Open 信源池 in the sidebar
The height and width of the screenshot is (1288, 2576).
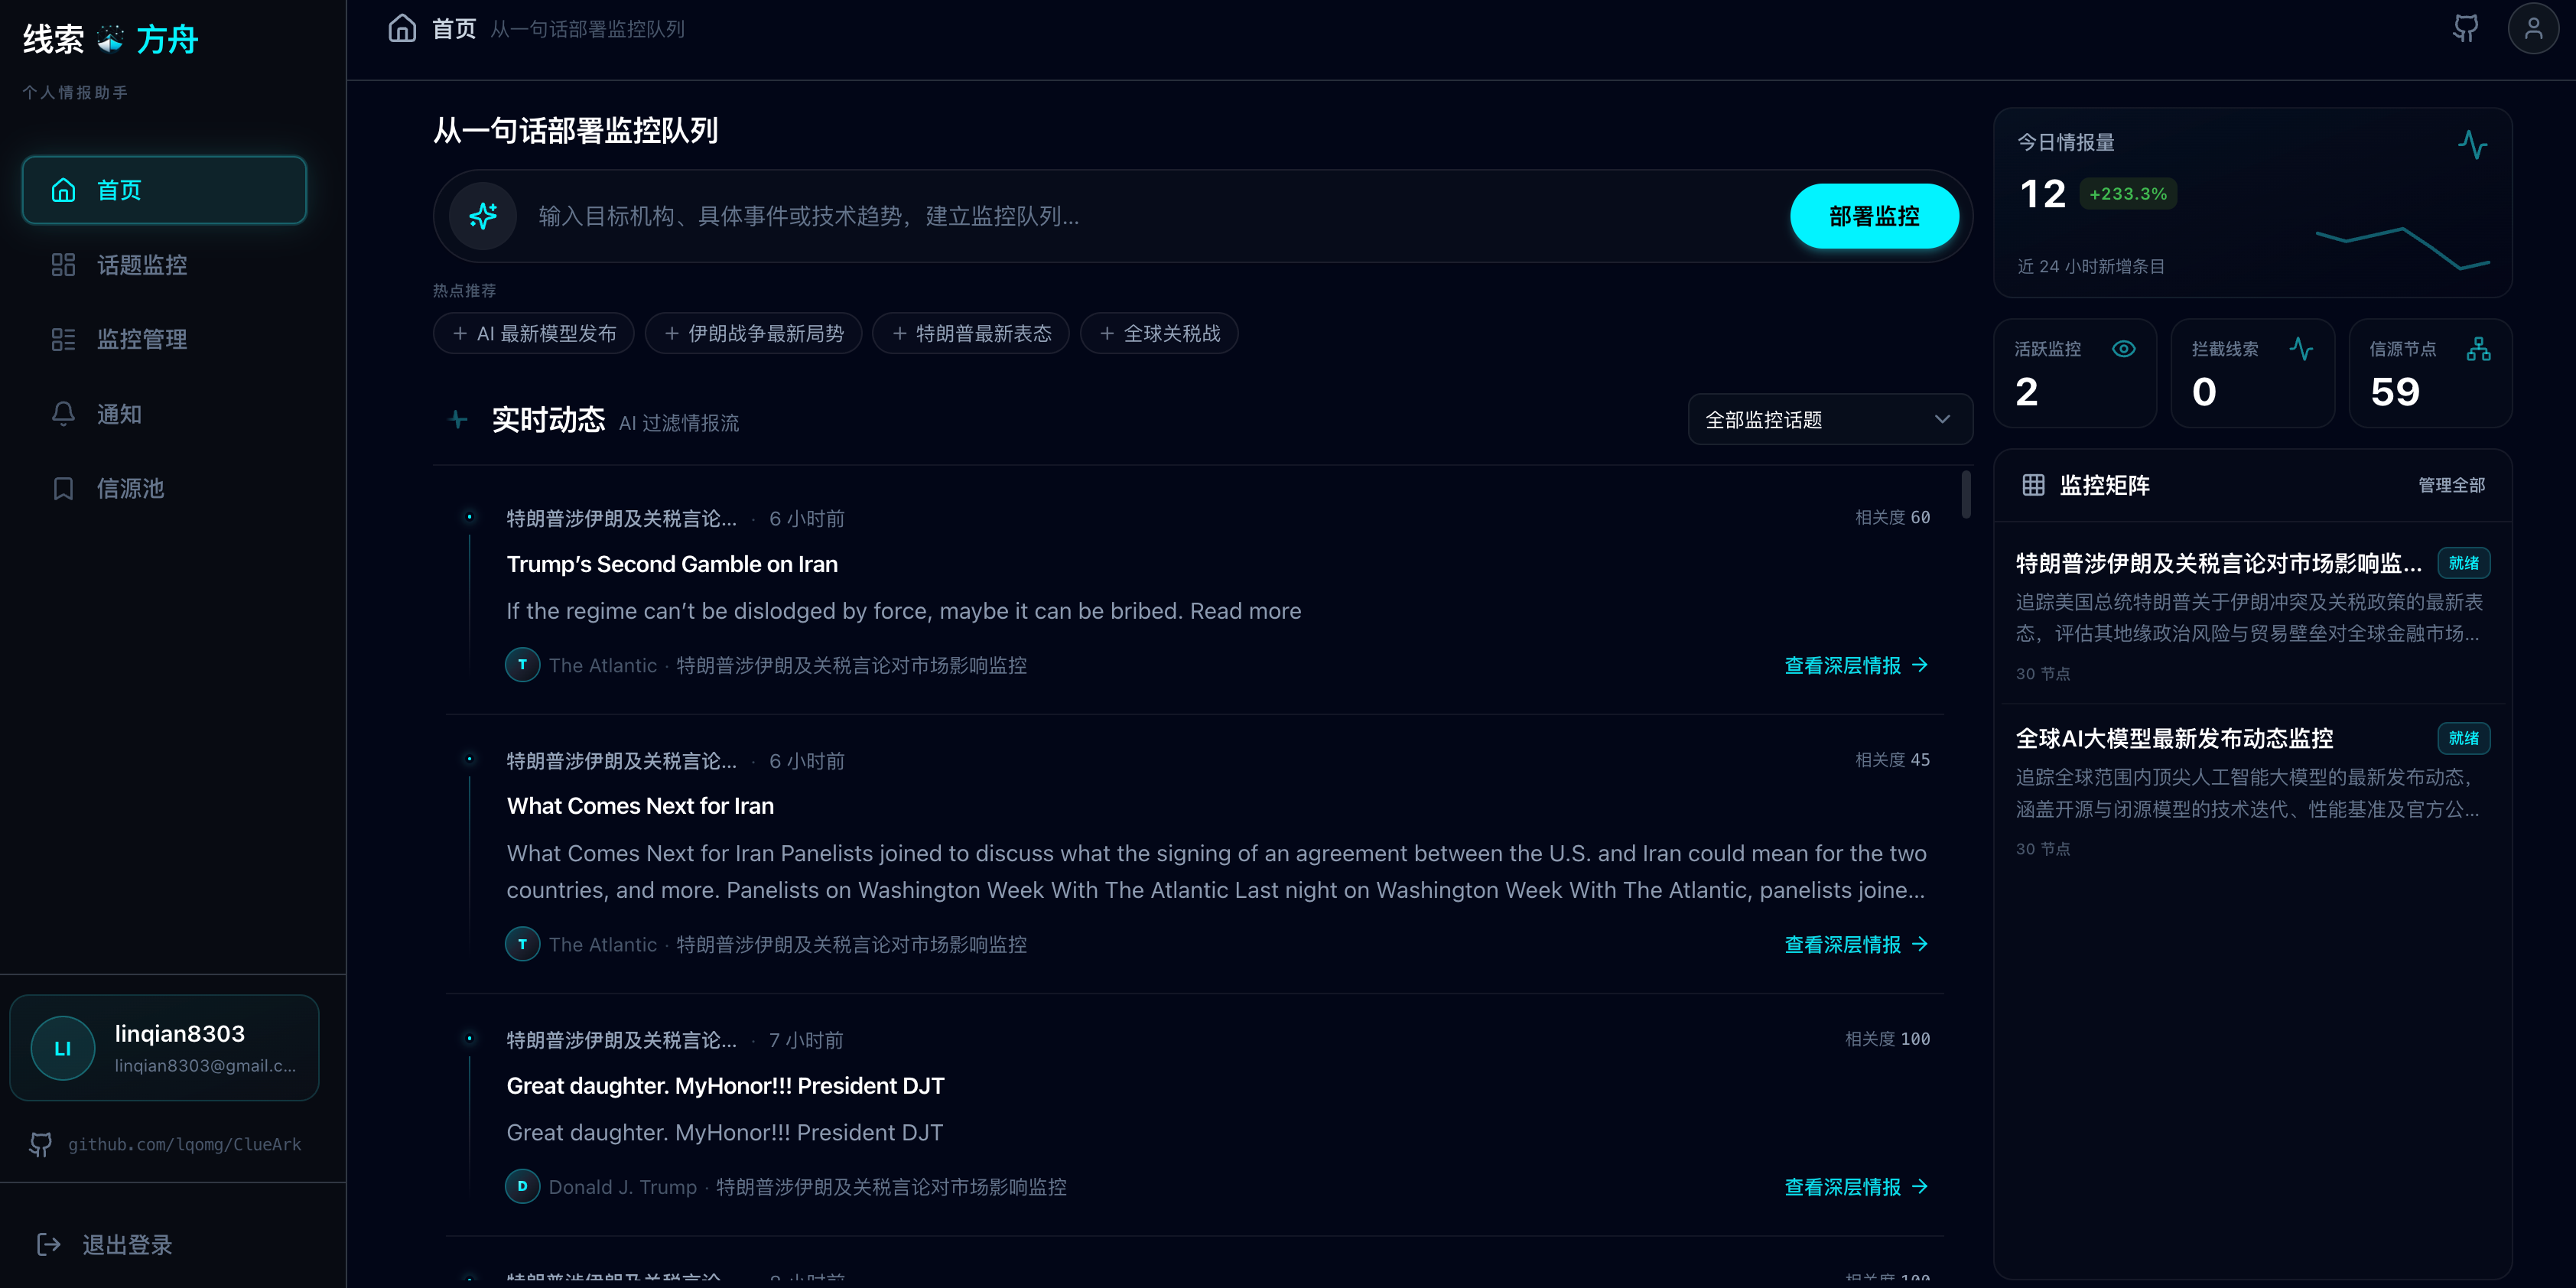coord(164,488)
